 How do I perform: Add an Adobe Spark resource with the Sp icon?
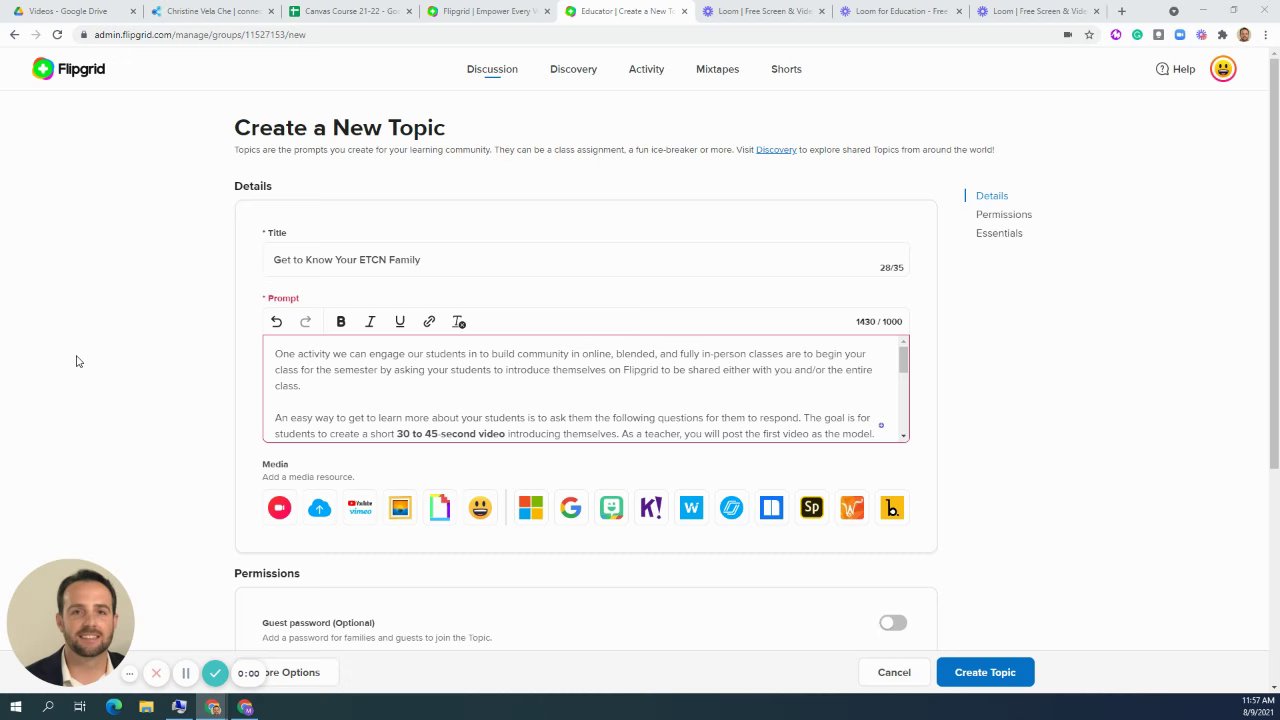(812, 508)
